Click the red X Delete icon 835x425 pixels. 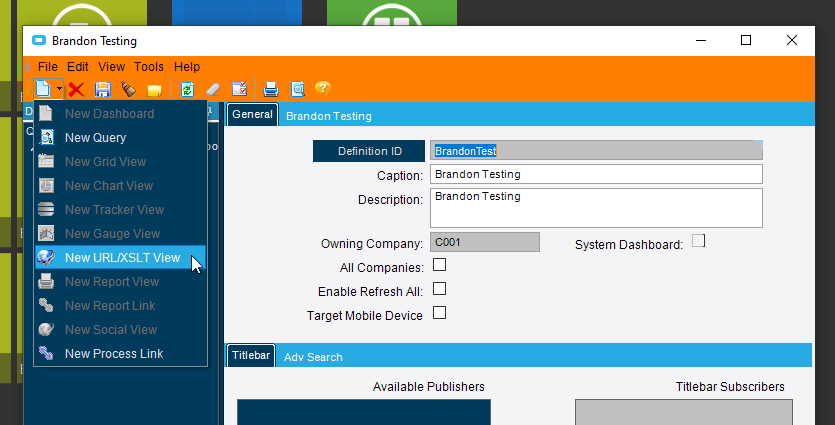pos(76,89)
